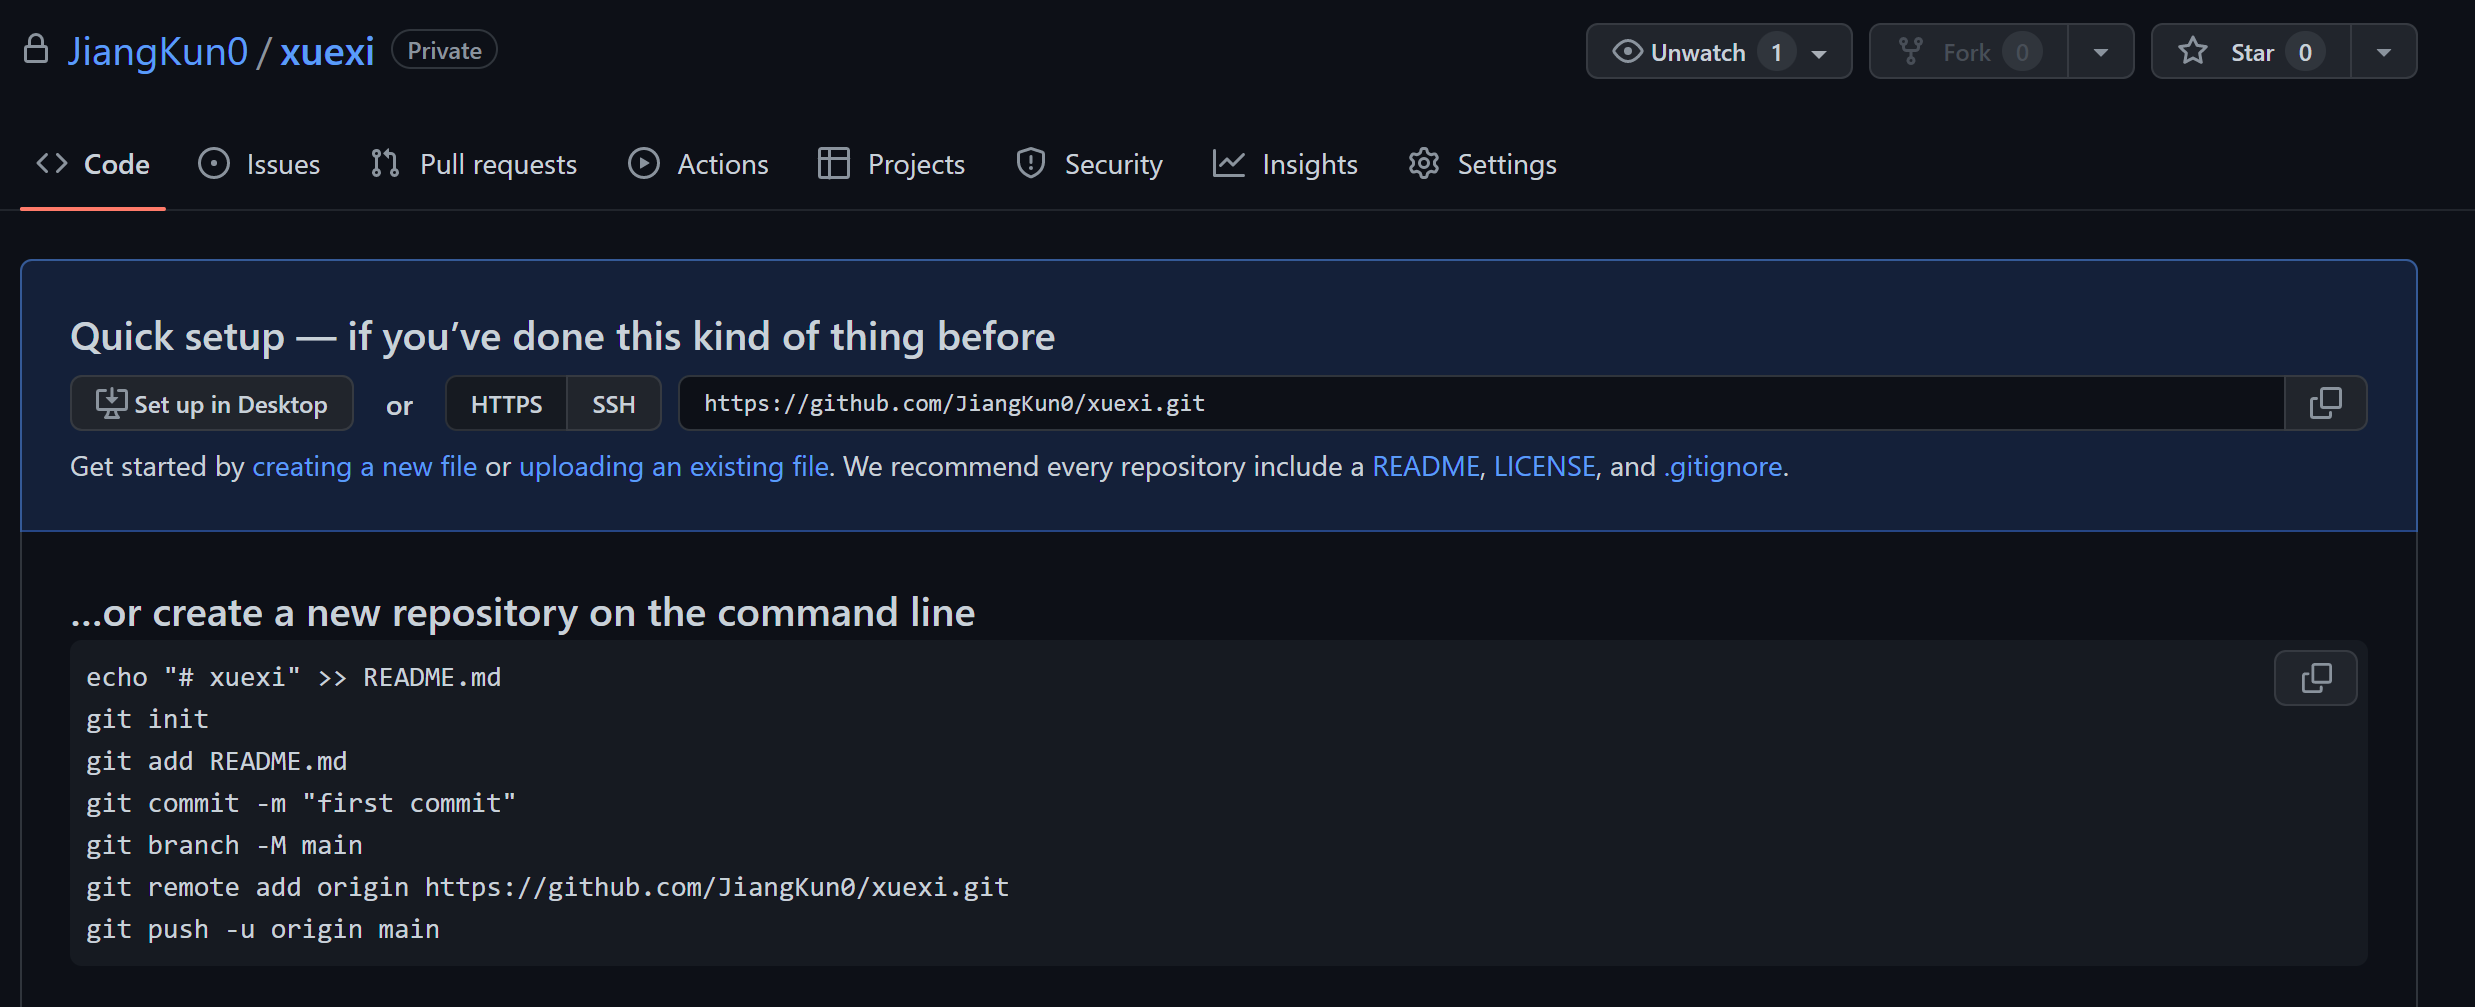Follow the 'creating a new file' link
Viewport: 2475px width, 1007px height.
pos(364,467)
